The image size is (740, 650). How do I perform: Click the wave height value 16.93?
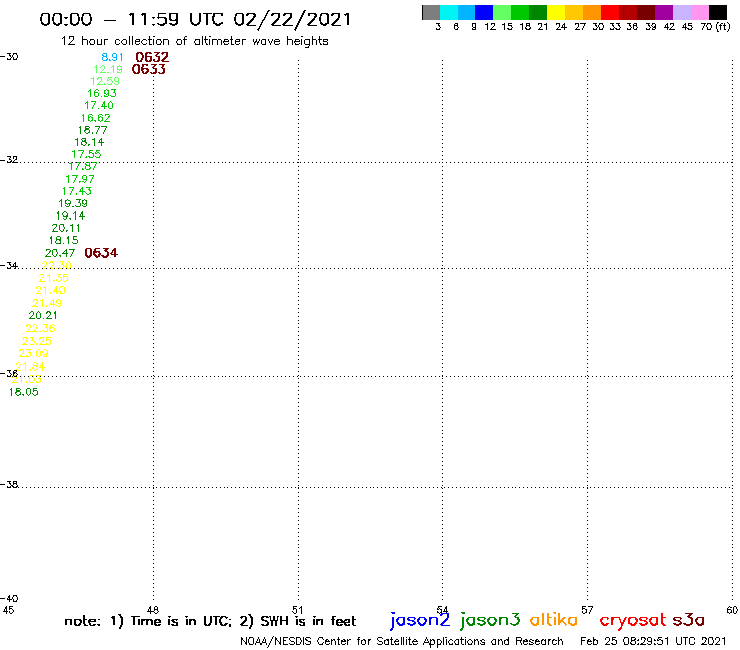[x=102, y=93]
